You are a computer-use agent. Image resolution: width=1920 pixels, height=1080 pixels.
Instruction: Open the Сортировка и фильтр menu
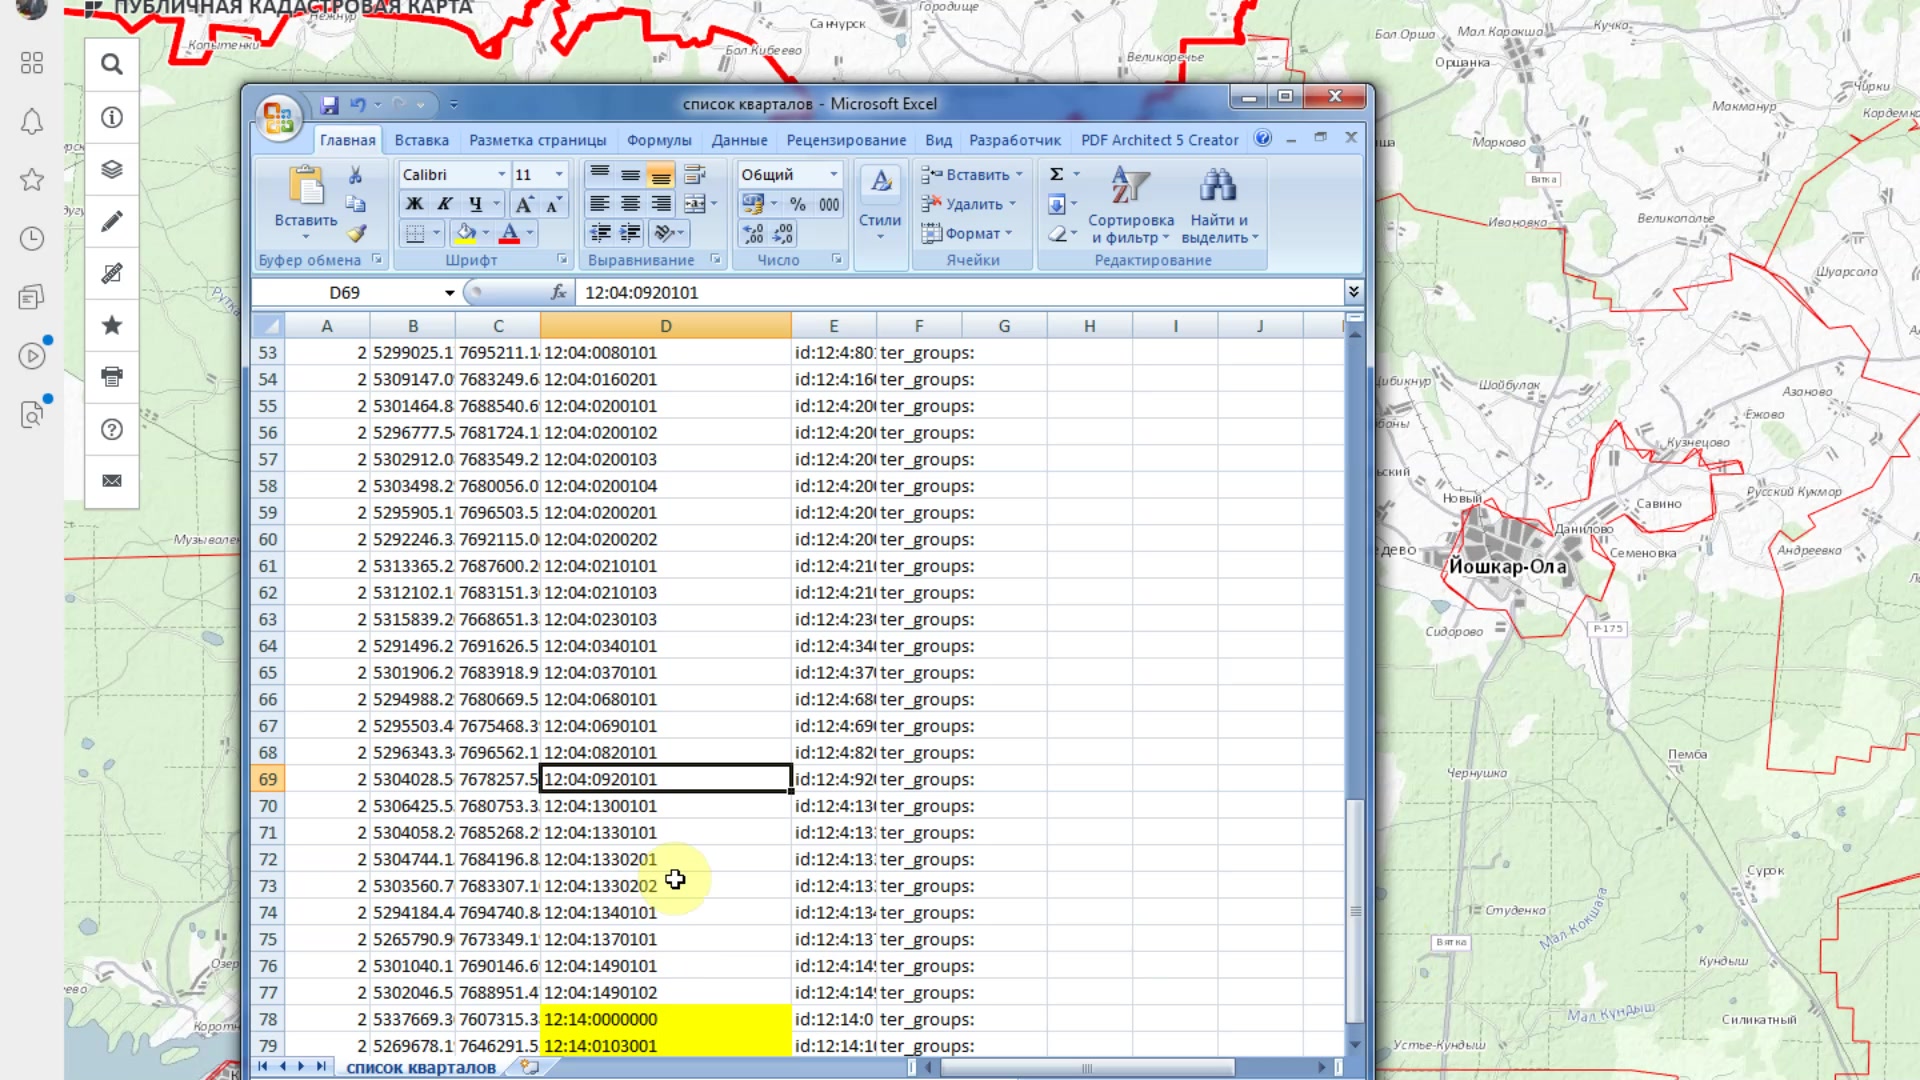click(x=1131, y=205)
